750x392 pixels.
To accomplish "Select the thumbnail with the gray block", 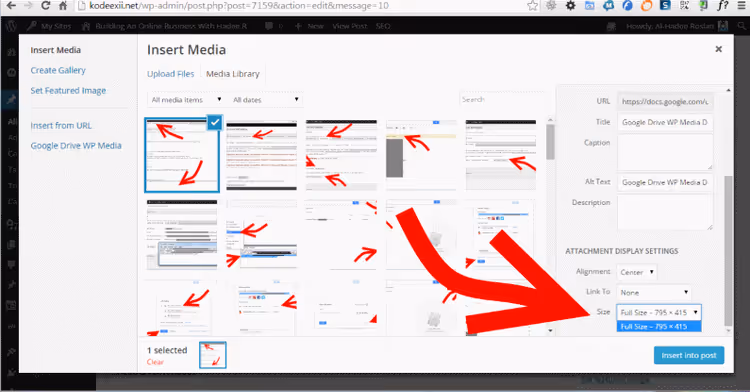I will pyautogui.click(x=421, y=155).
